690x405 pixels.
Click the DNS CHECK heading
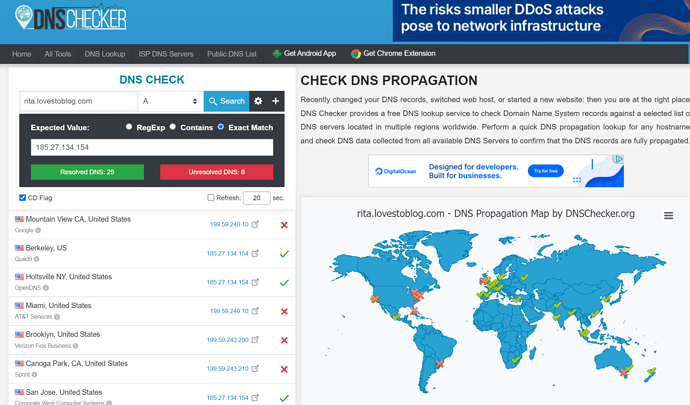[152, 80]
